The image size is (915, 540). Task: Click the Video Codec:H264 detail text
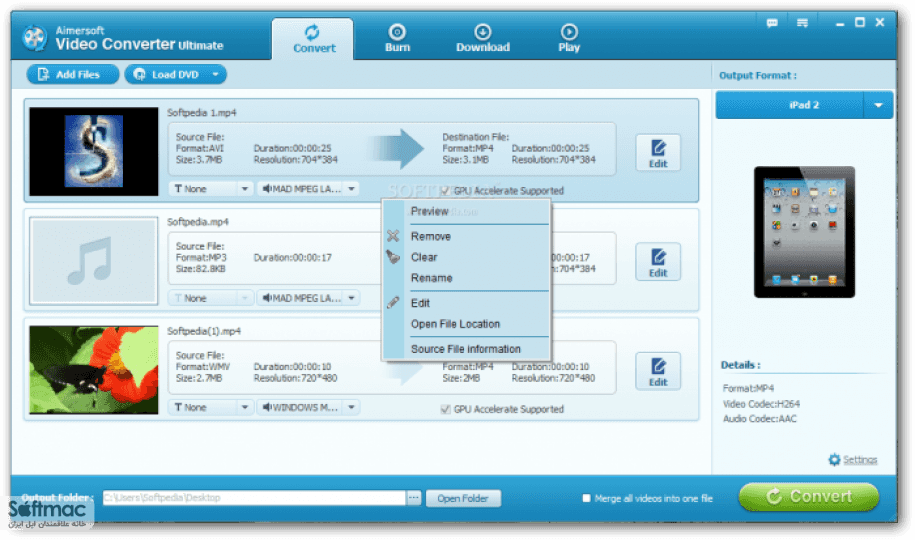[x=761, y=403]
